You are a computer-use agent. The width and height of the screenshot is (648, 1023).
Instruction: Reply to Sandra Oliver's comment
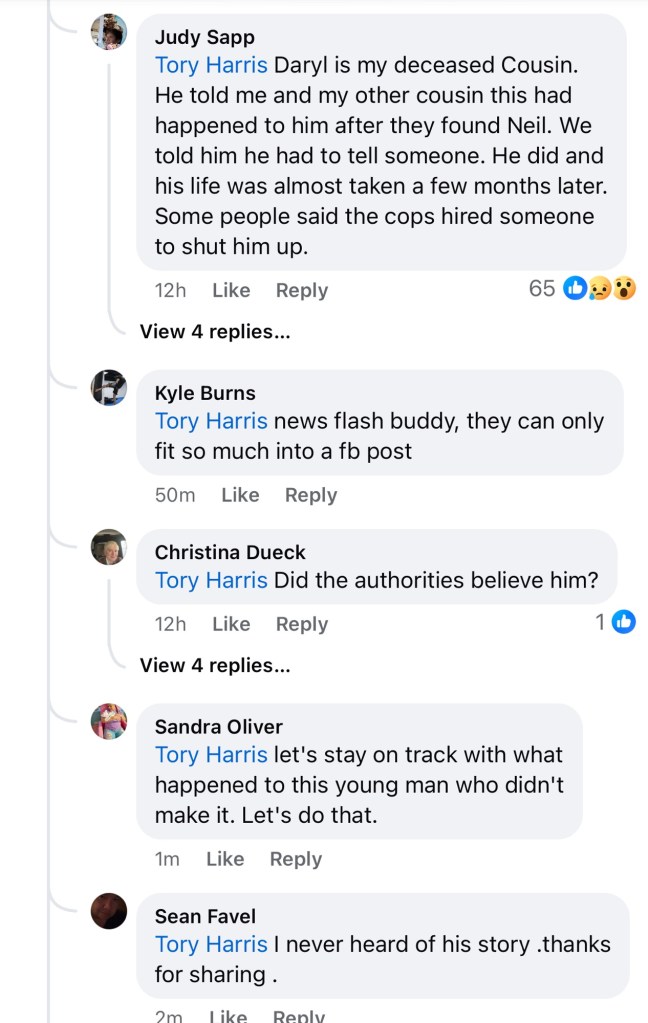[296, 859]
